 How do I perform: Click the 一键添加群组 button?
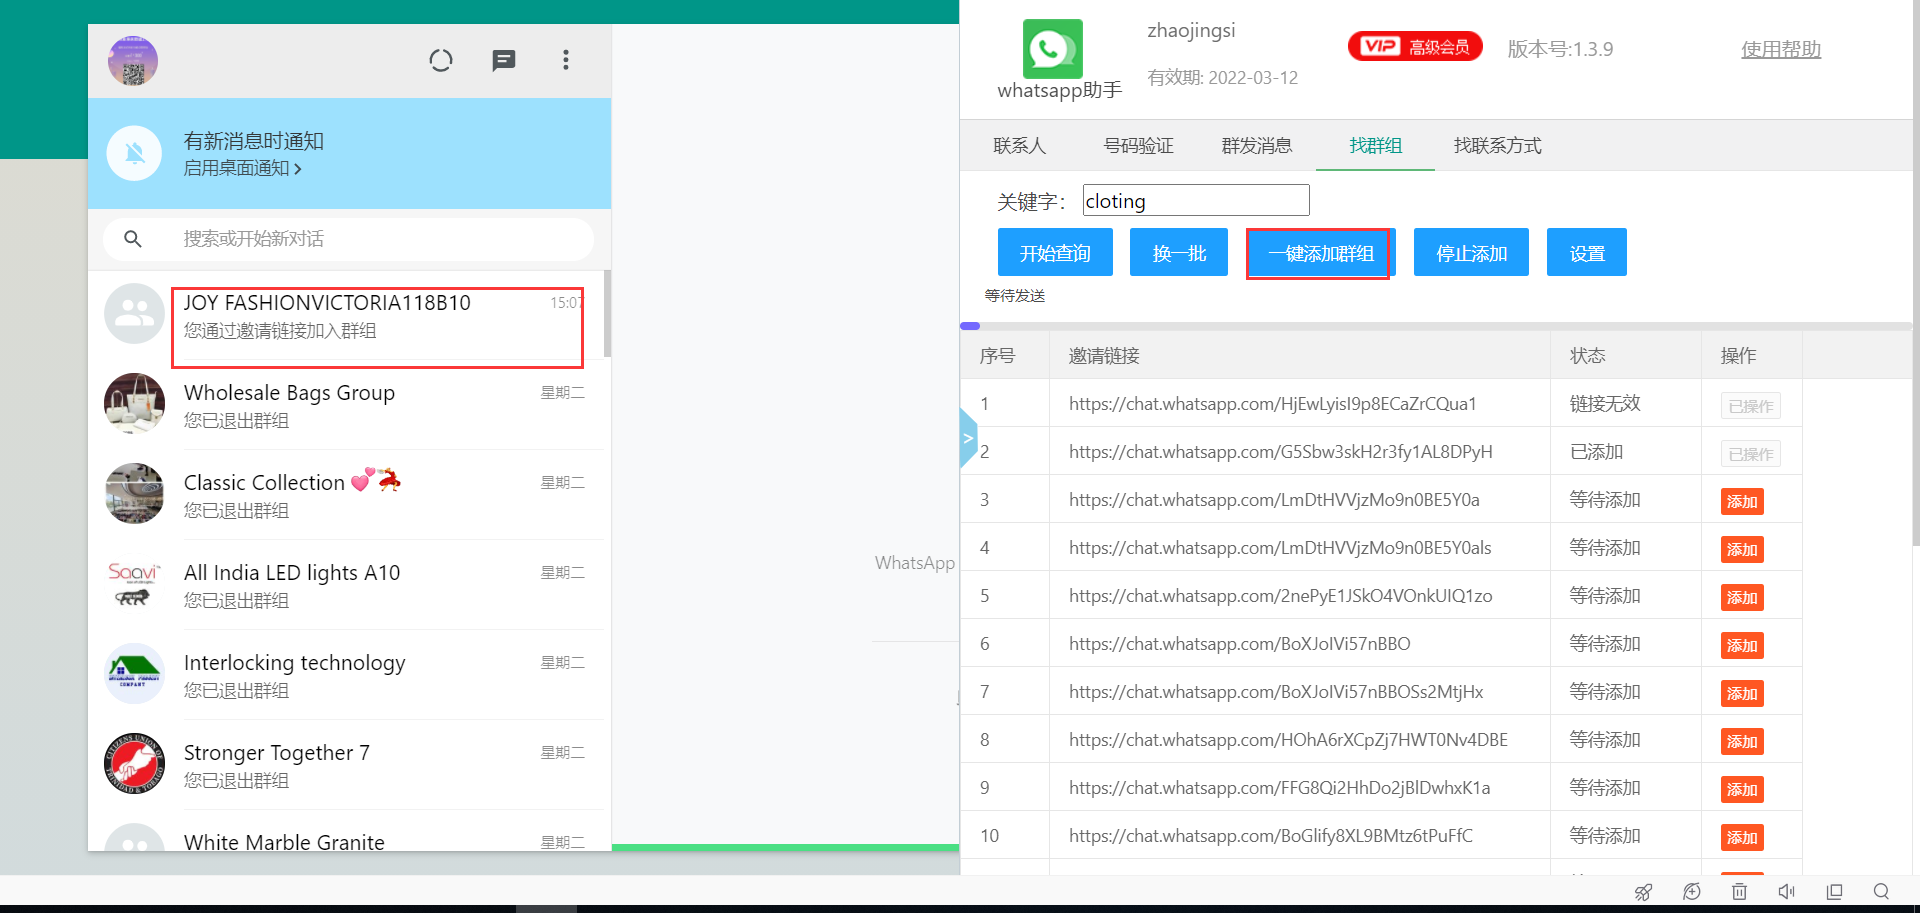1319,253
